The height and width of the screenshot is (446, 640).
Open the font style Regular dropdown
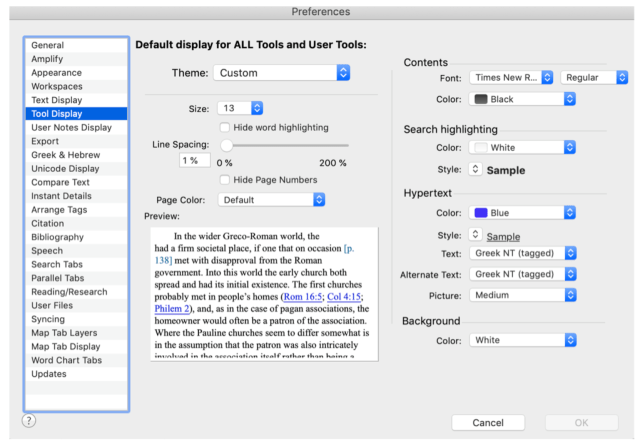click(594, 77)
